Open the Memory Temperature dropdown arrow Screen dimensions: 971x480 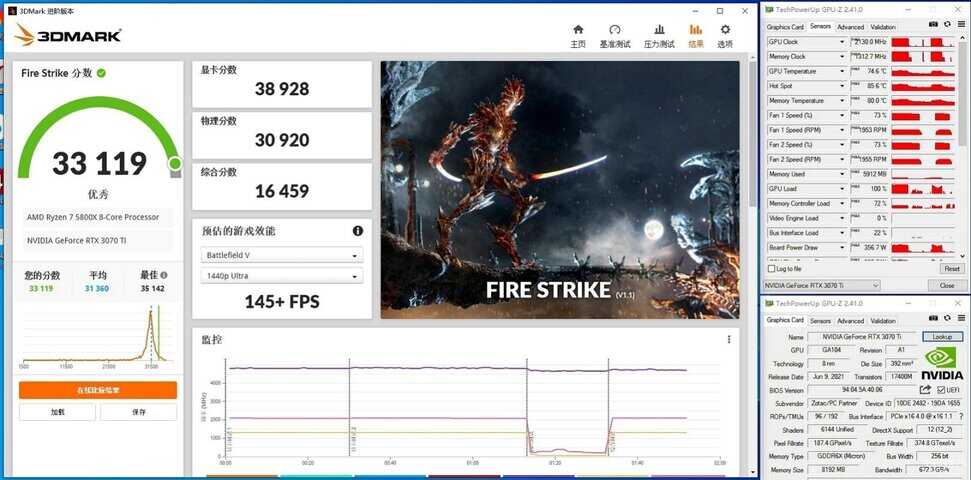point(842,100)
